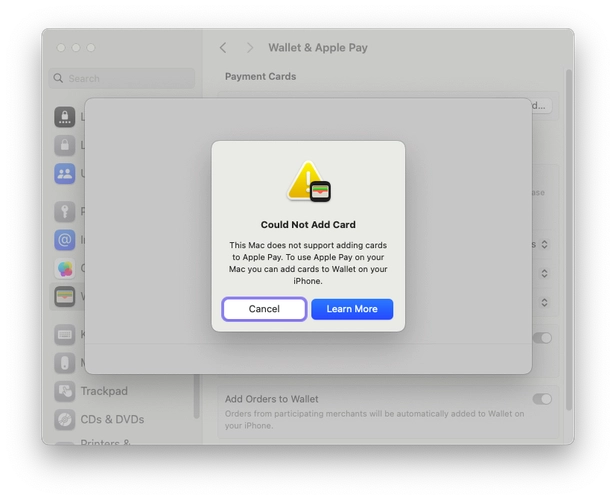
Task: Open the middle pop-up menu stepper arrows
Action: (544, 273)
